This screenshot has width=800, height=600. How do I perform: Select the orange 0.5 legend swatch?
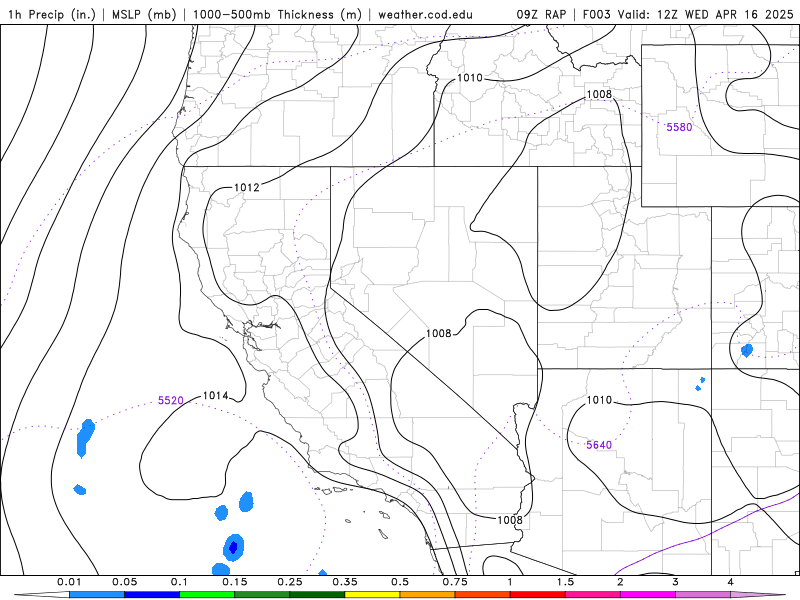[428, 595]
